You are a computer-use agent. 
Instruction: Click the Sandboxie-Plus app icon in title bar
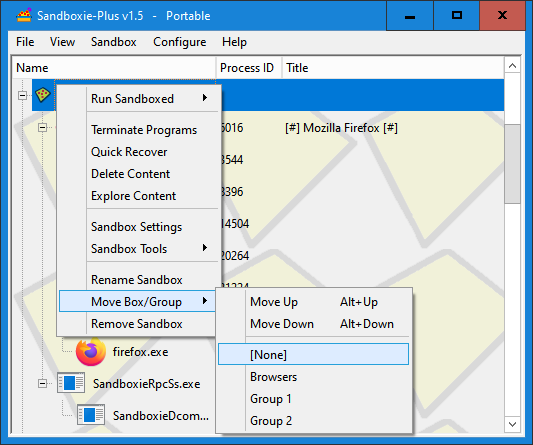point(24,15)
